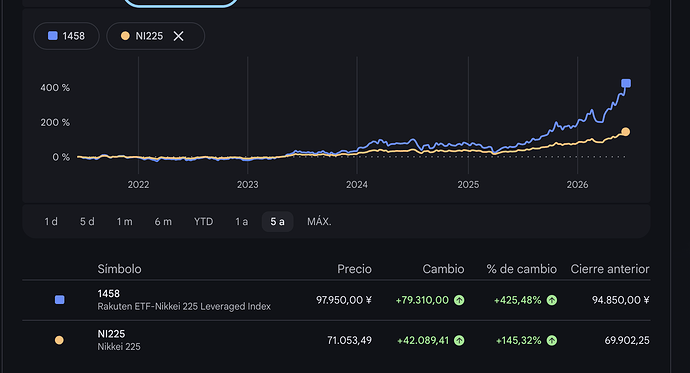Click the +145,32% change value
The width and height of the screenshot is (690, 373).
tap(518, 340)
